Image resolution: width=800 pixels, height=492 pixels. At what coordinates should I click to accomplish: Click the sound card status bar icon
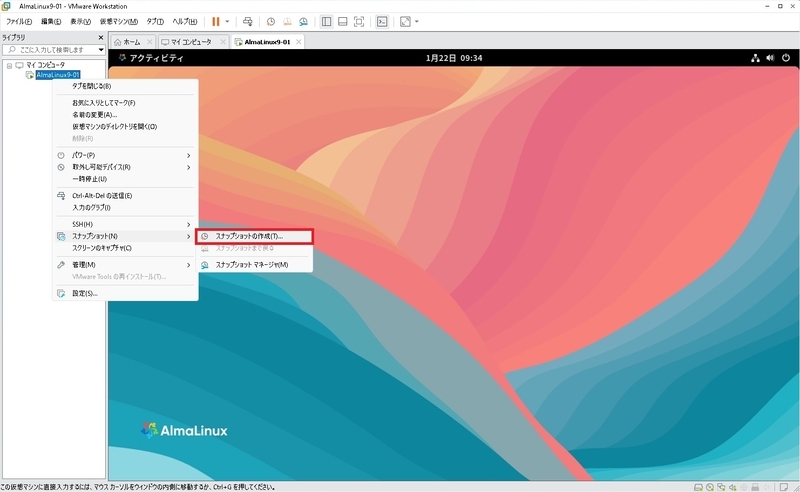point(733,487)
